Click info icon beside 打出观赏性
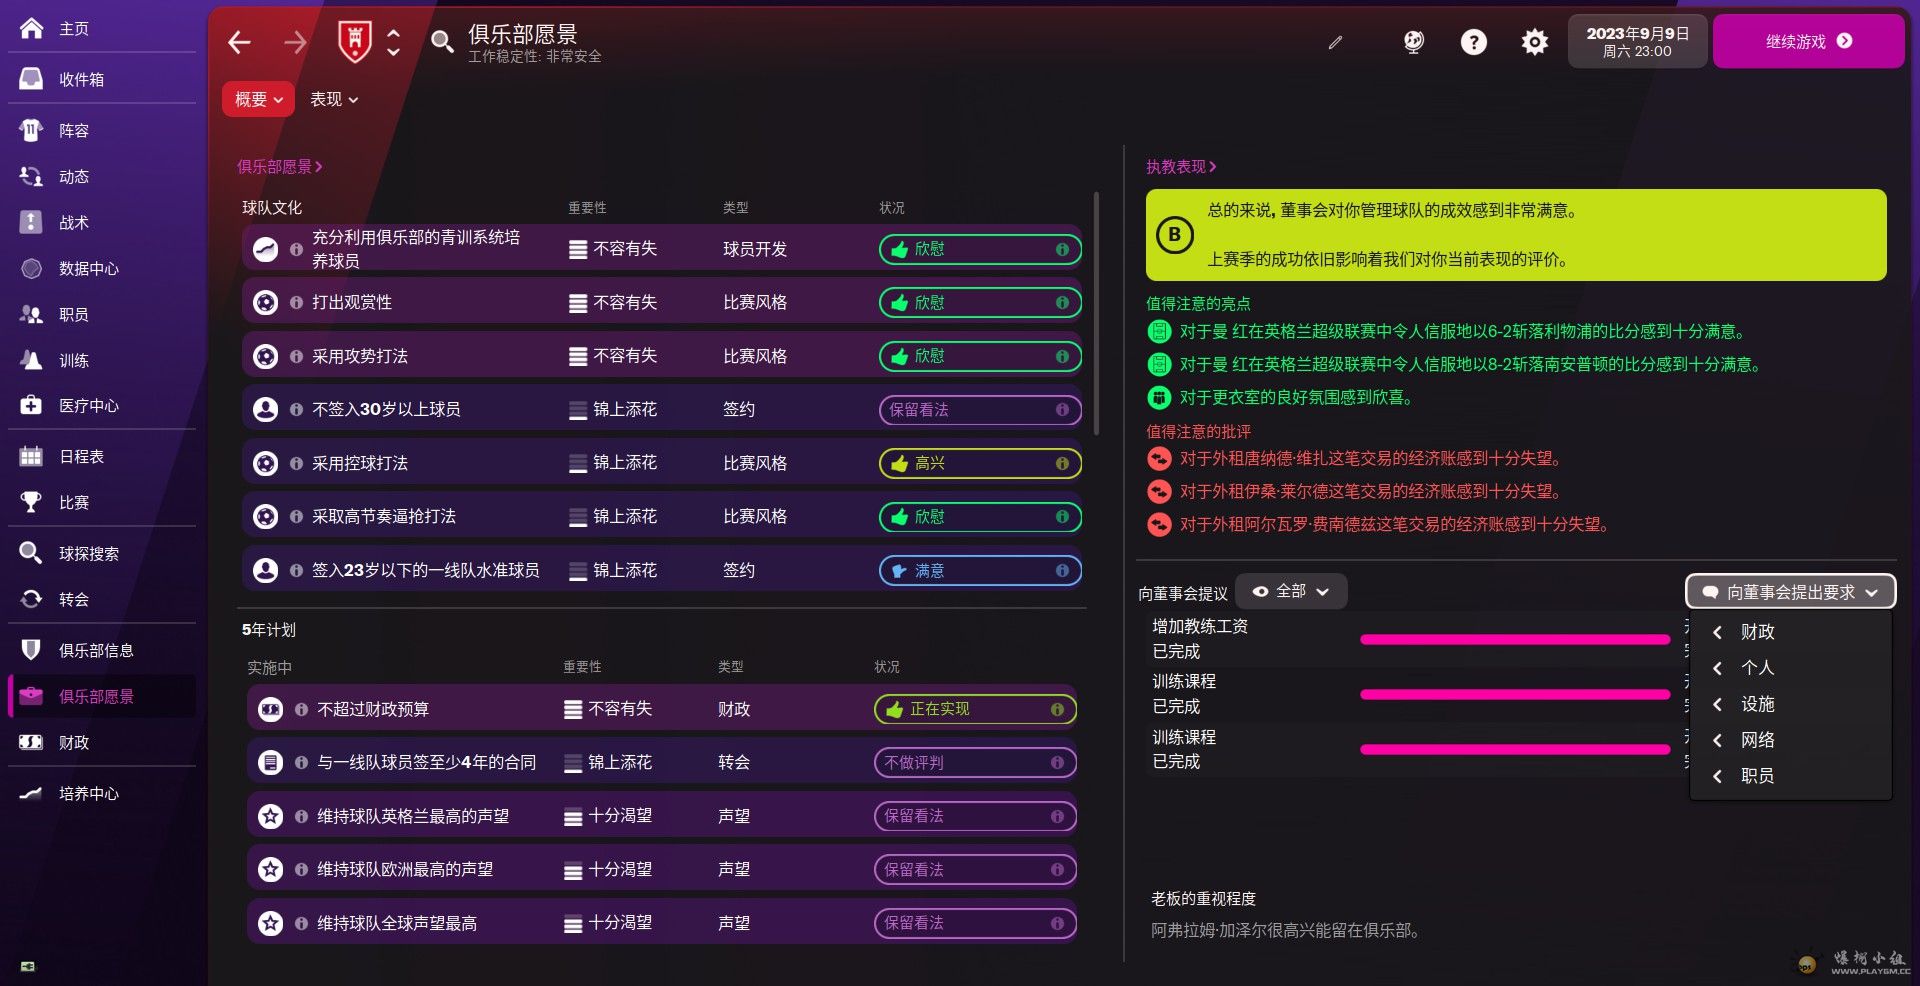 tap(296, 303)
